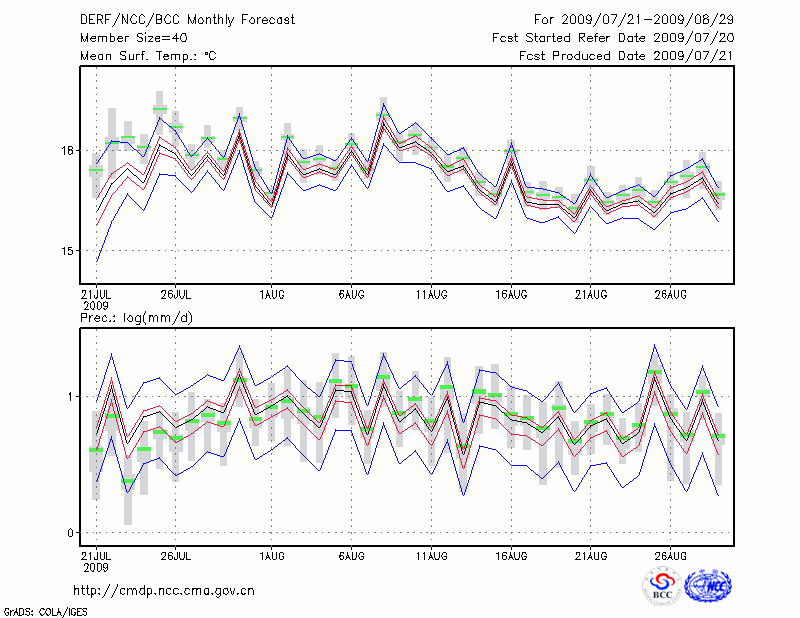This screenshot has width=800, height=618.
Task: Click 16AUG tick on precipitation chart axis
Action: tap(511, 555)
